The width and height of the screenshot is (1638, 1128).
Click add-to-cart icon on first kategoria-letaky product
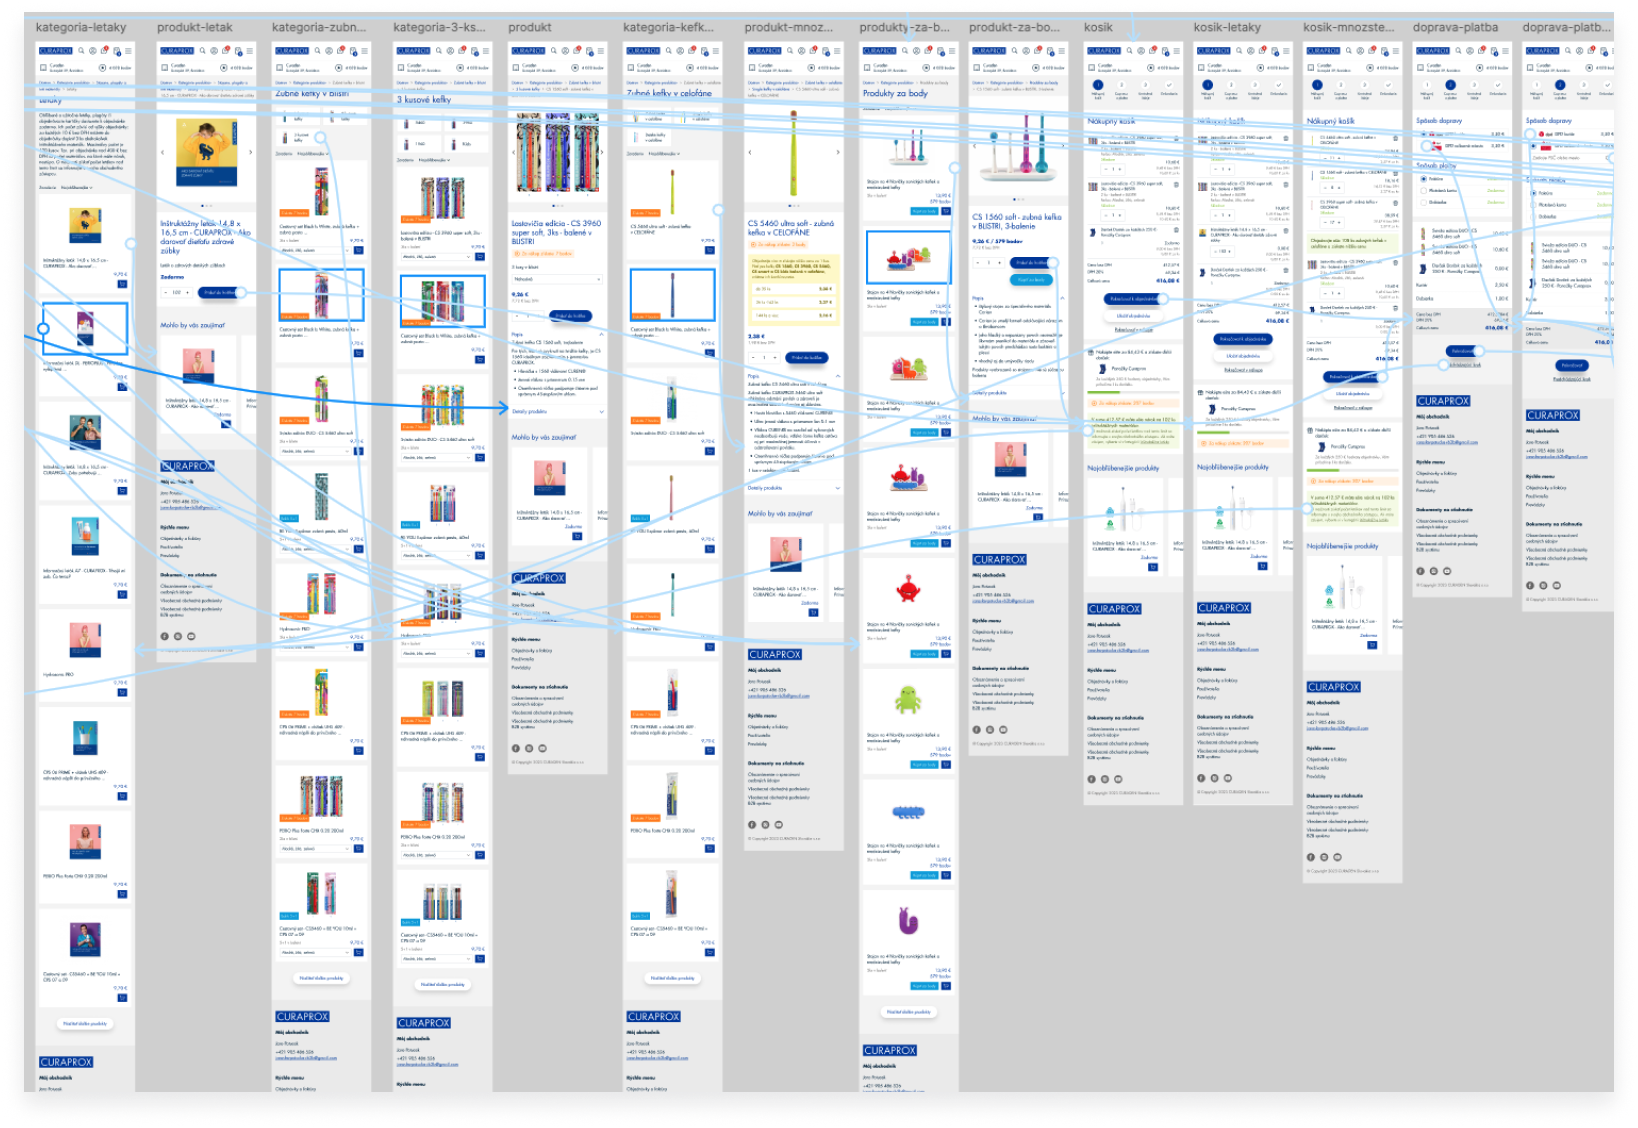click(122, 283)
